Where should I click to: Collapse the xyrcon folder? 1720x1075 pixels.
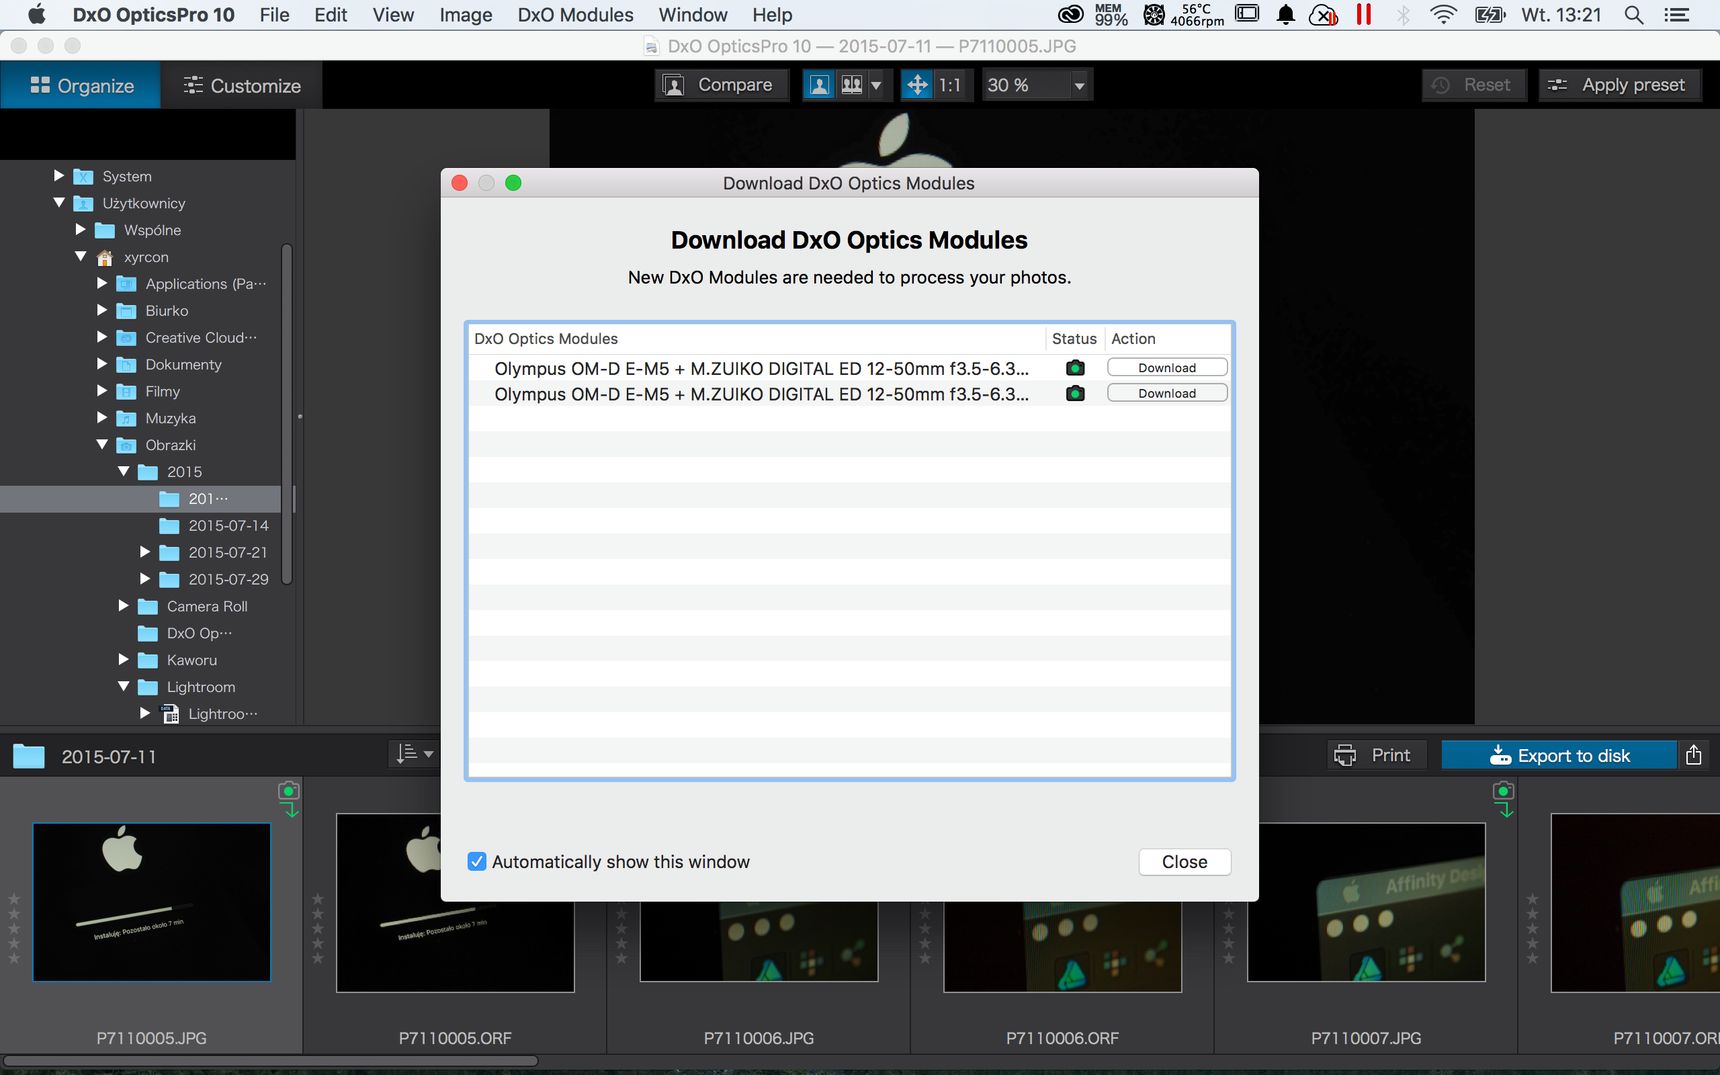[81, 257]
